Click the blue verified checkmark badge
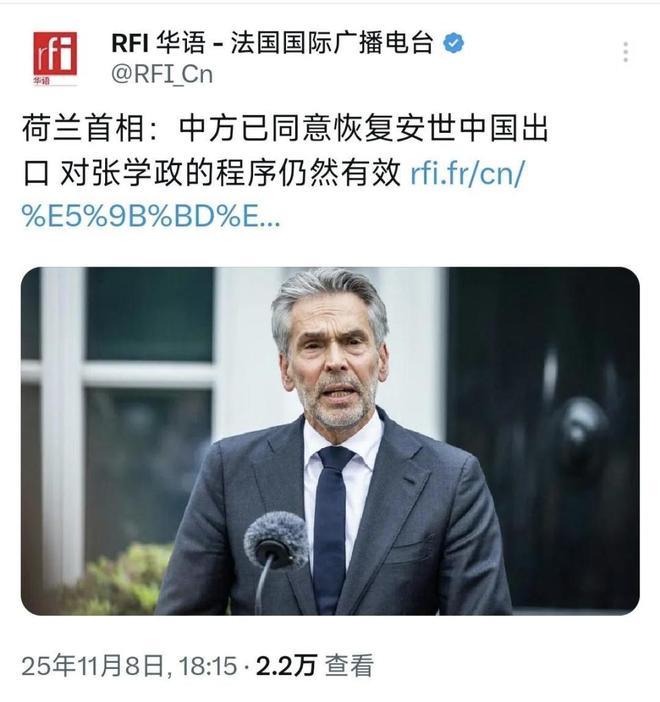The image size is (660, 702). click(453, 43)
